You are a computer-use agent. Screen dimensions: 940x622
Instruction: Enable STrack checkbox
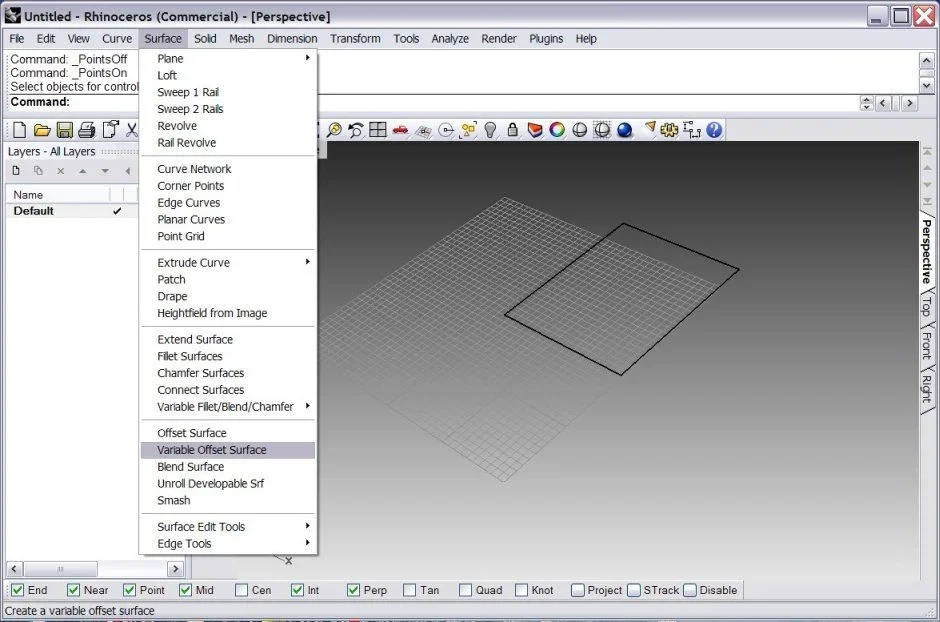[x=634, y=590]
